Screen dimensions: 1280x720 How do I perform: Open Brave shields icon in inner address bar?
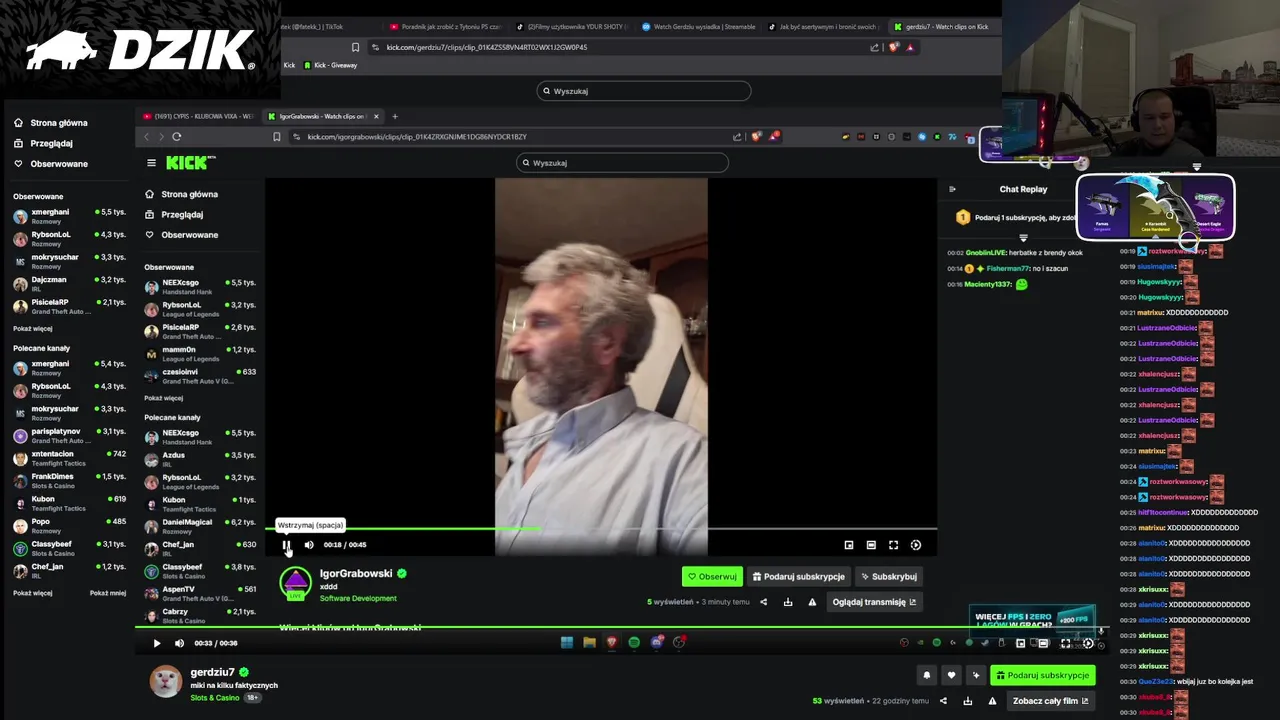(757, 137)
